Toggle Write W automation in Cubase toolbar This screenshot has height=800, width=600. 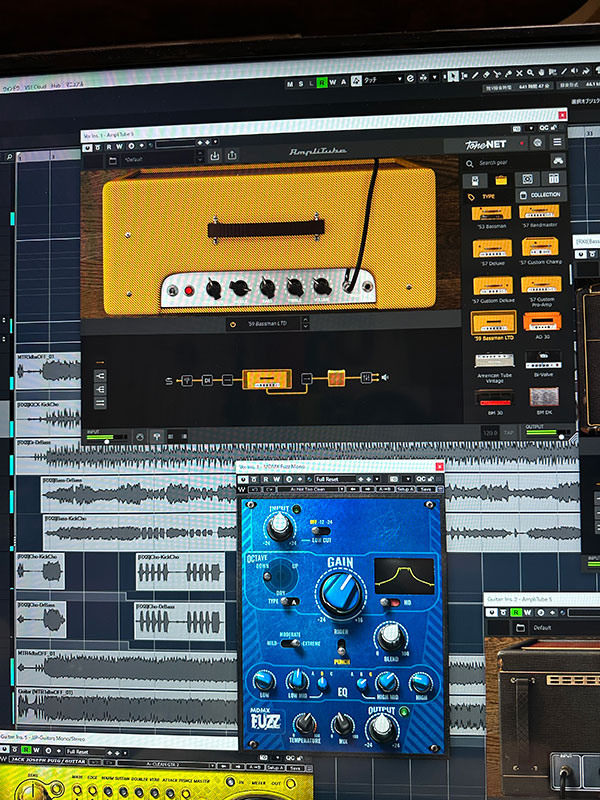(333, 82)
